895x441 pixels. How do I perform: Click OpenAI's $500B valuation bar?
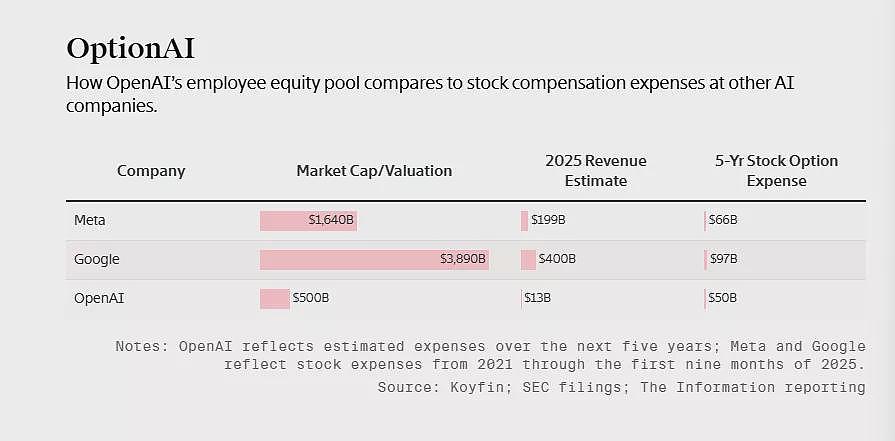point(275,298)
